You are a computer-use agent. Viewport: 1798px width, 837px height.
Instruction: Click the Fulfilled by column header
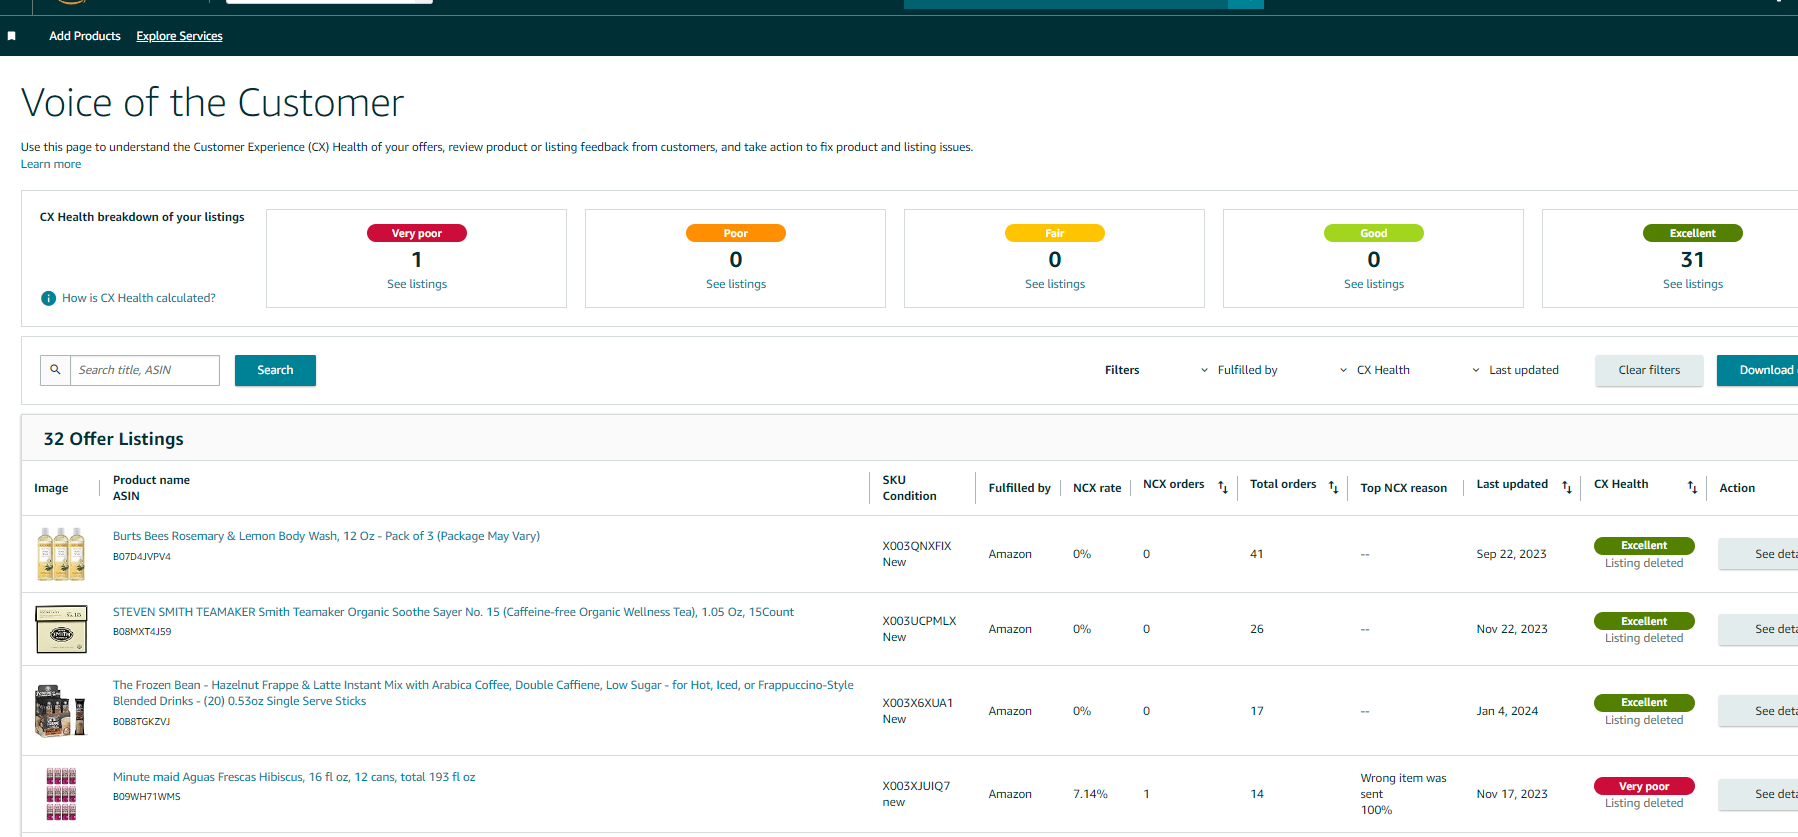(1020, 488)
